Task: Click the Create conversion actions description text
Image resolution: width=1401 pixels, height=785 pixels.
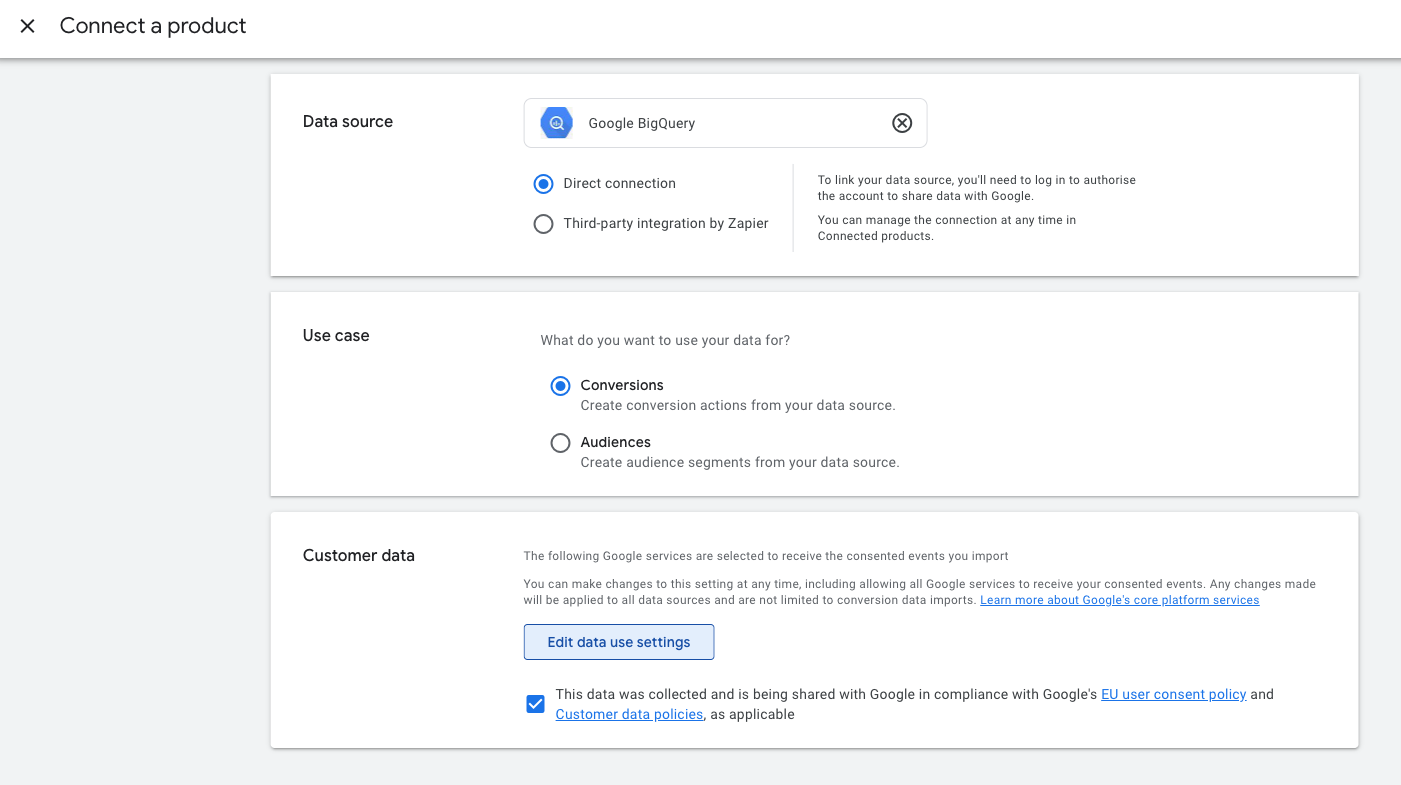Action: click(737, 406)
